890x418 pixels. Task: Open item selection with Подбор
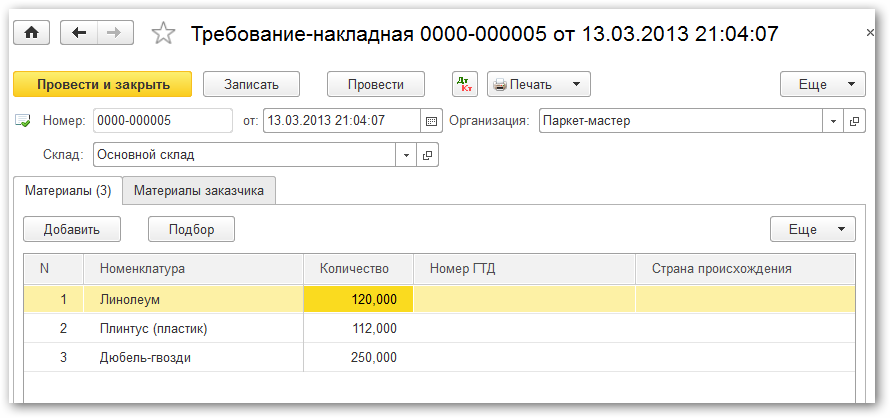click(x=191, y=229)
